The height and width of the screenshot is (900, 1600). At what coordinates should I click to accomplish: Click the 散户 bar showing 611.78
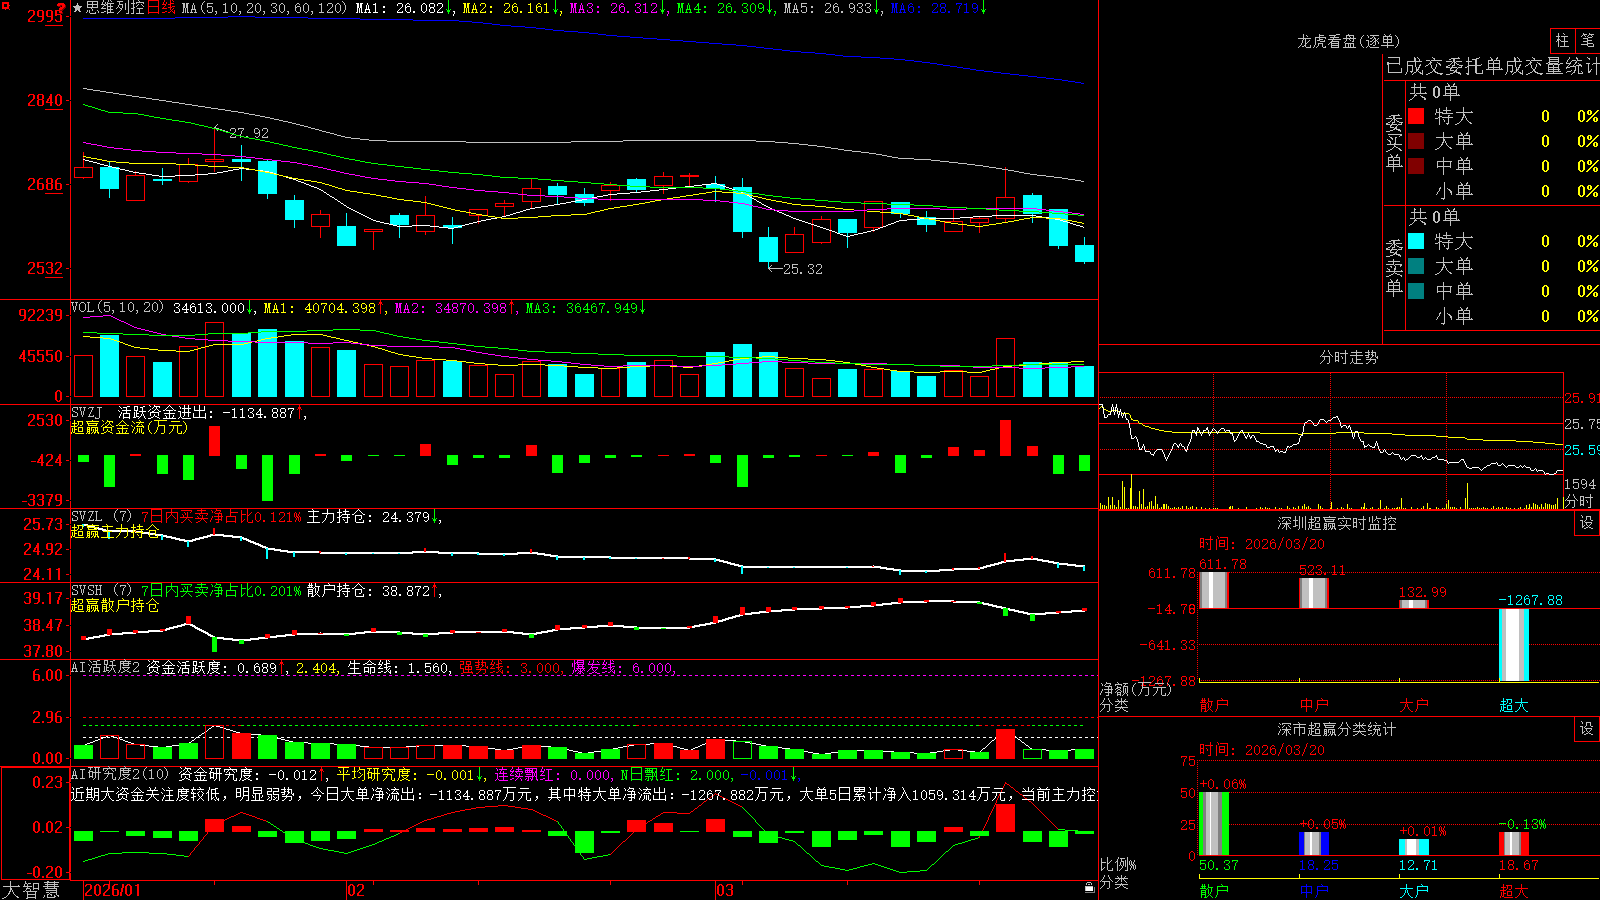click(1213, 590)
